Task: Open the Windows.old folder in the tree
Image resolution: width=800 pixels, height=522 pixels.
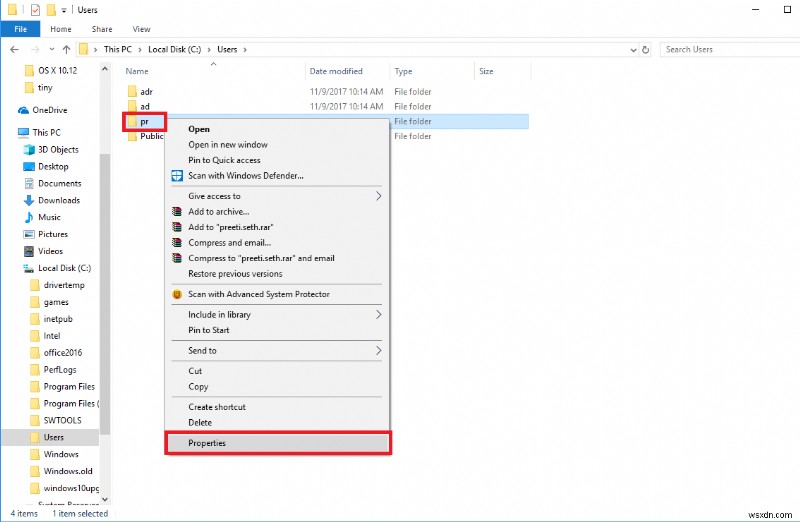Action: pyautogui.click(x=68, y=471)
